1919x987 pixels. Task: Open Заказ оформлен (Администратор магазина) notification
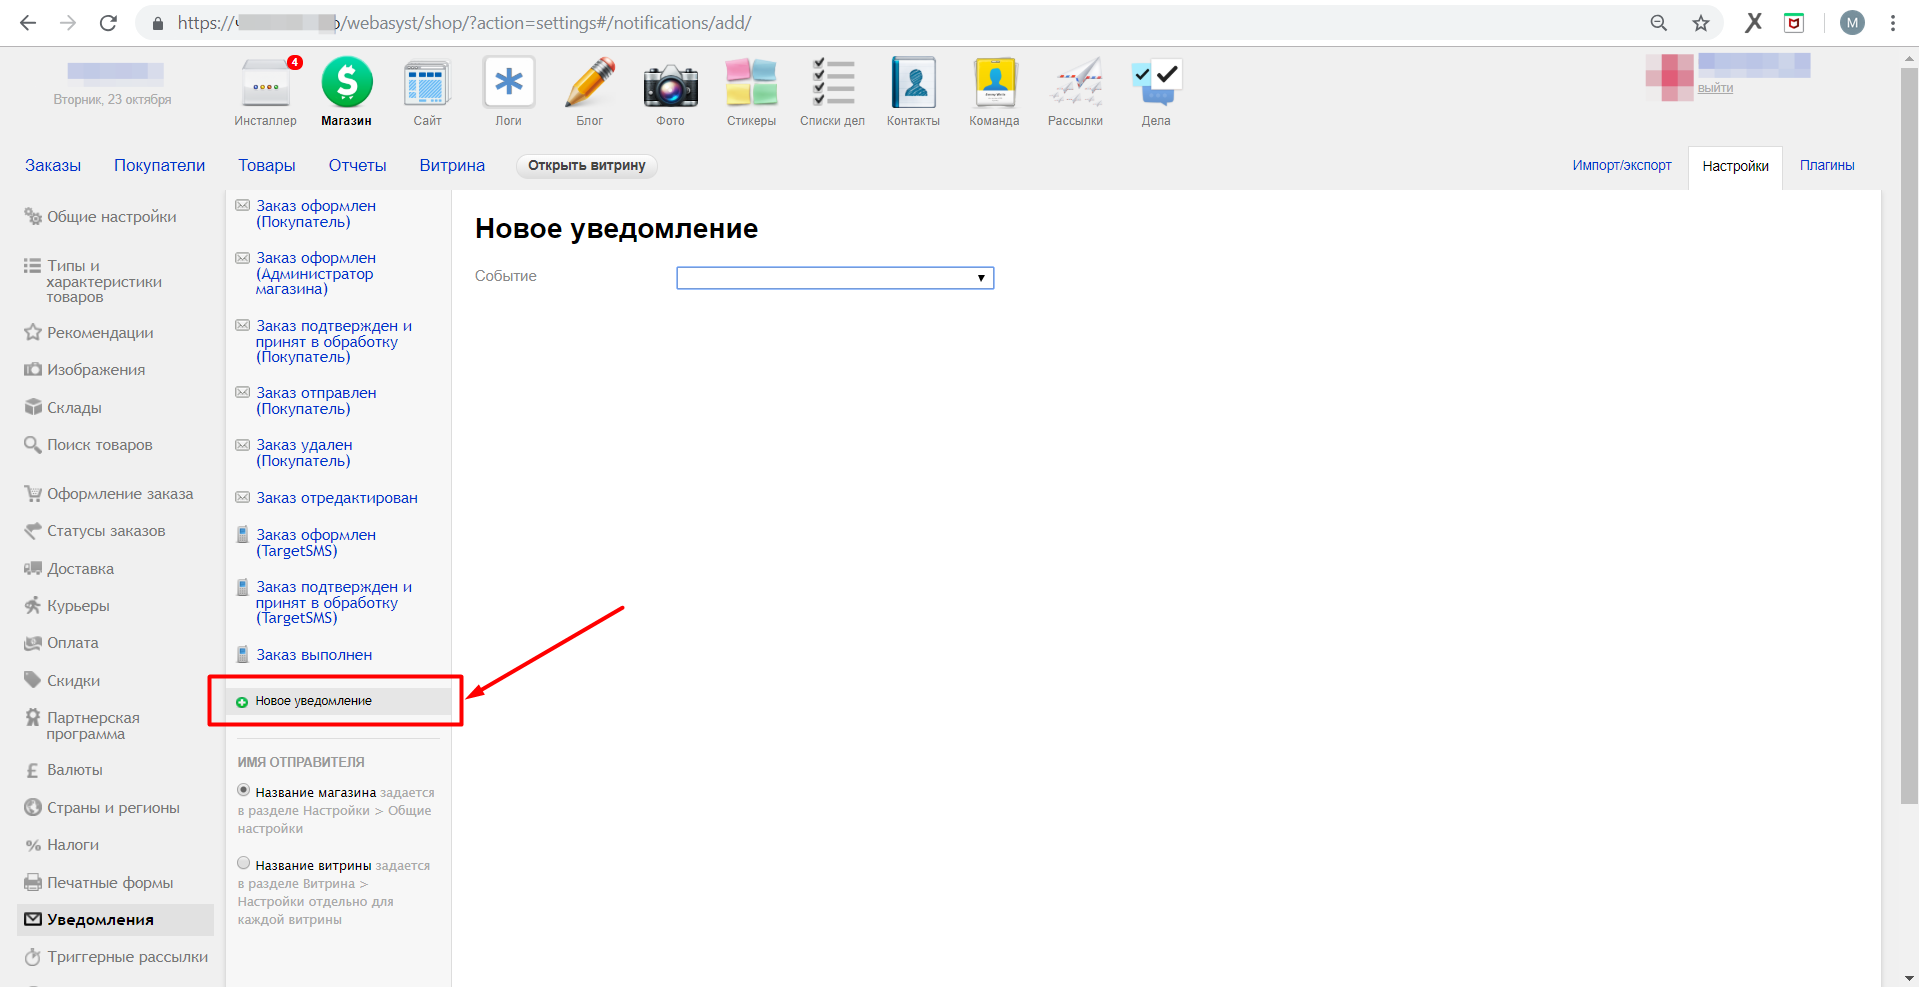316,273
